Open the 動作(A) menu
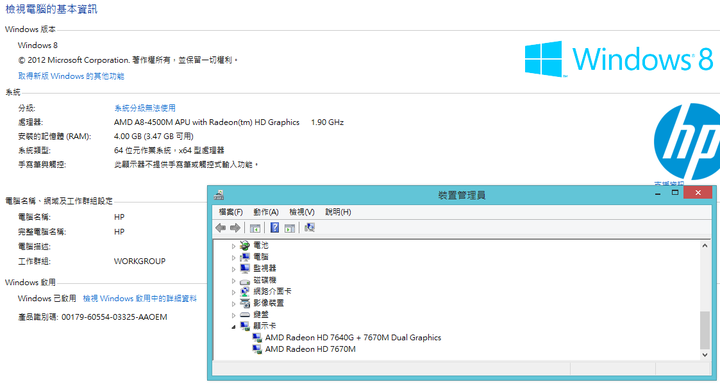 tap(266, 212)
